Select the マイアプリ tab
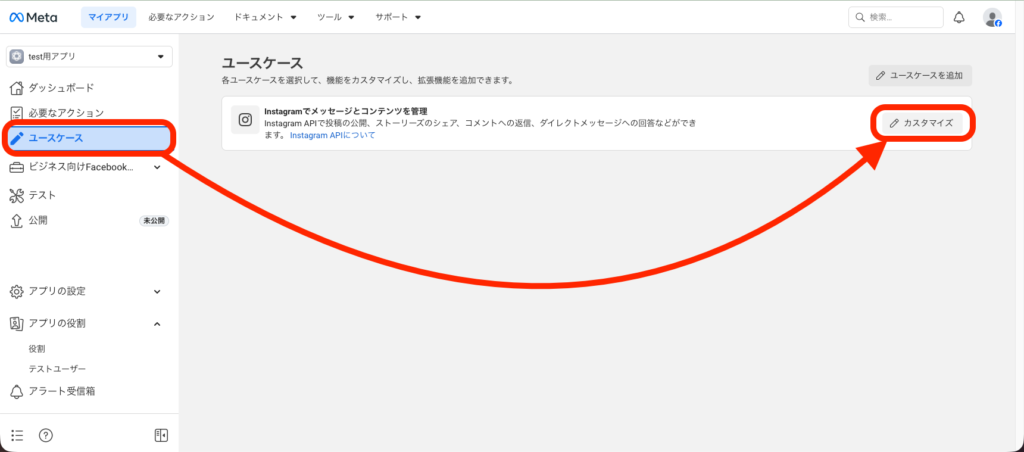1024x452 pixels. (x=108, y=17)
